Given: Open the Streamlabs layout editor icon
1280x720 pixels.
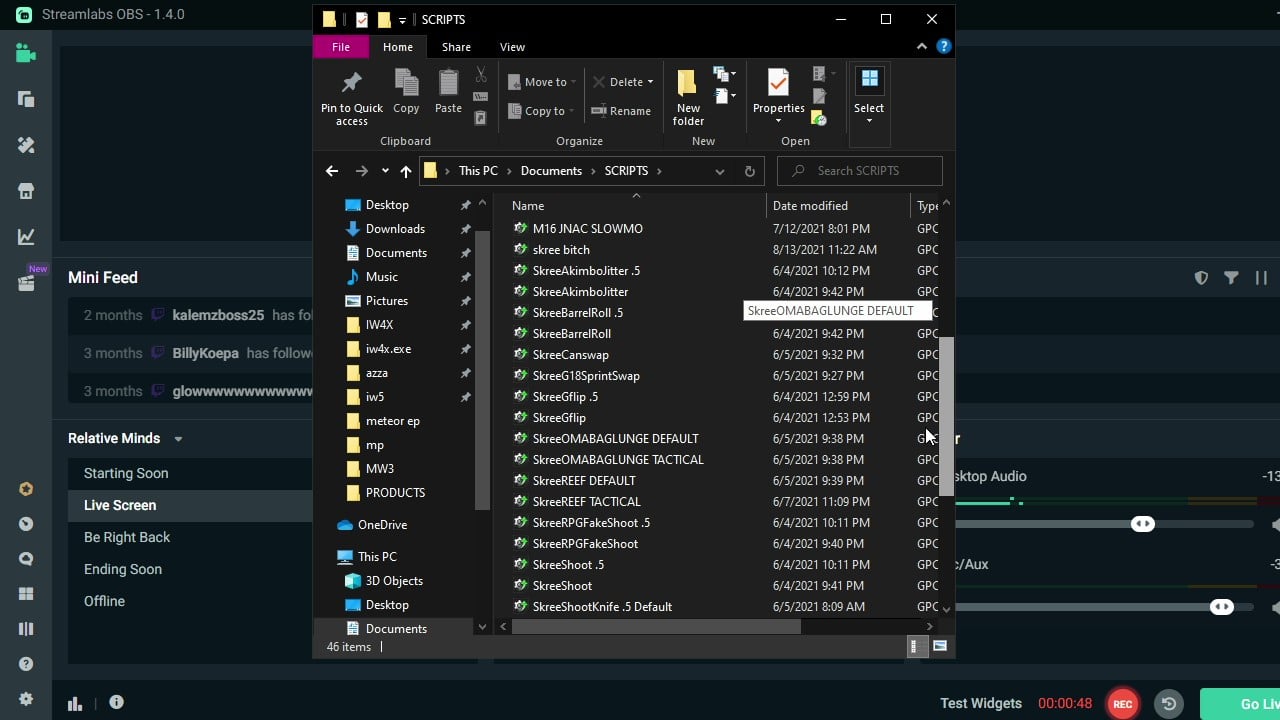Looking at the screenshot, I should pyautogui.click(x=26, y=99).
